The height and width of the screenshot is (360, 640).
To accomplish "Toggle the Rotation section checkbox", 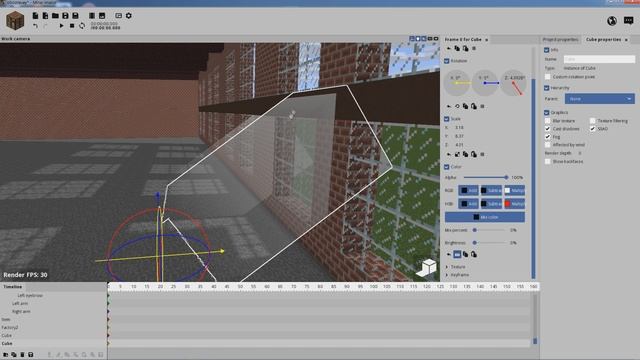I will (447, 61).
